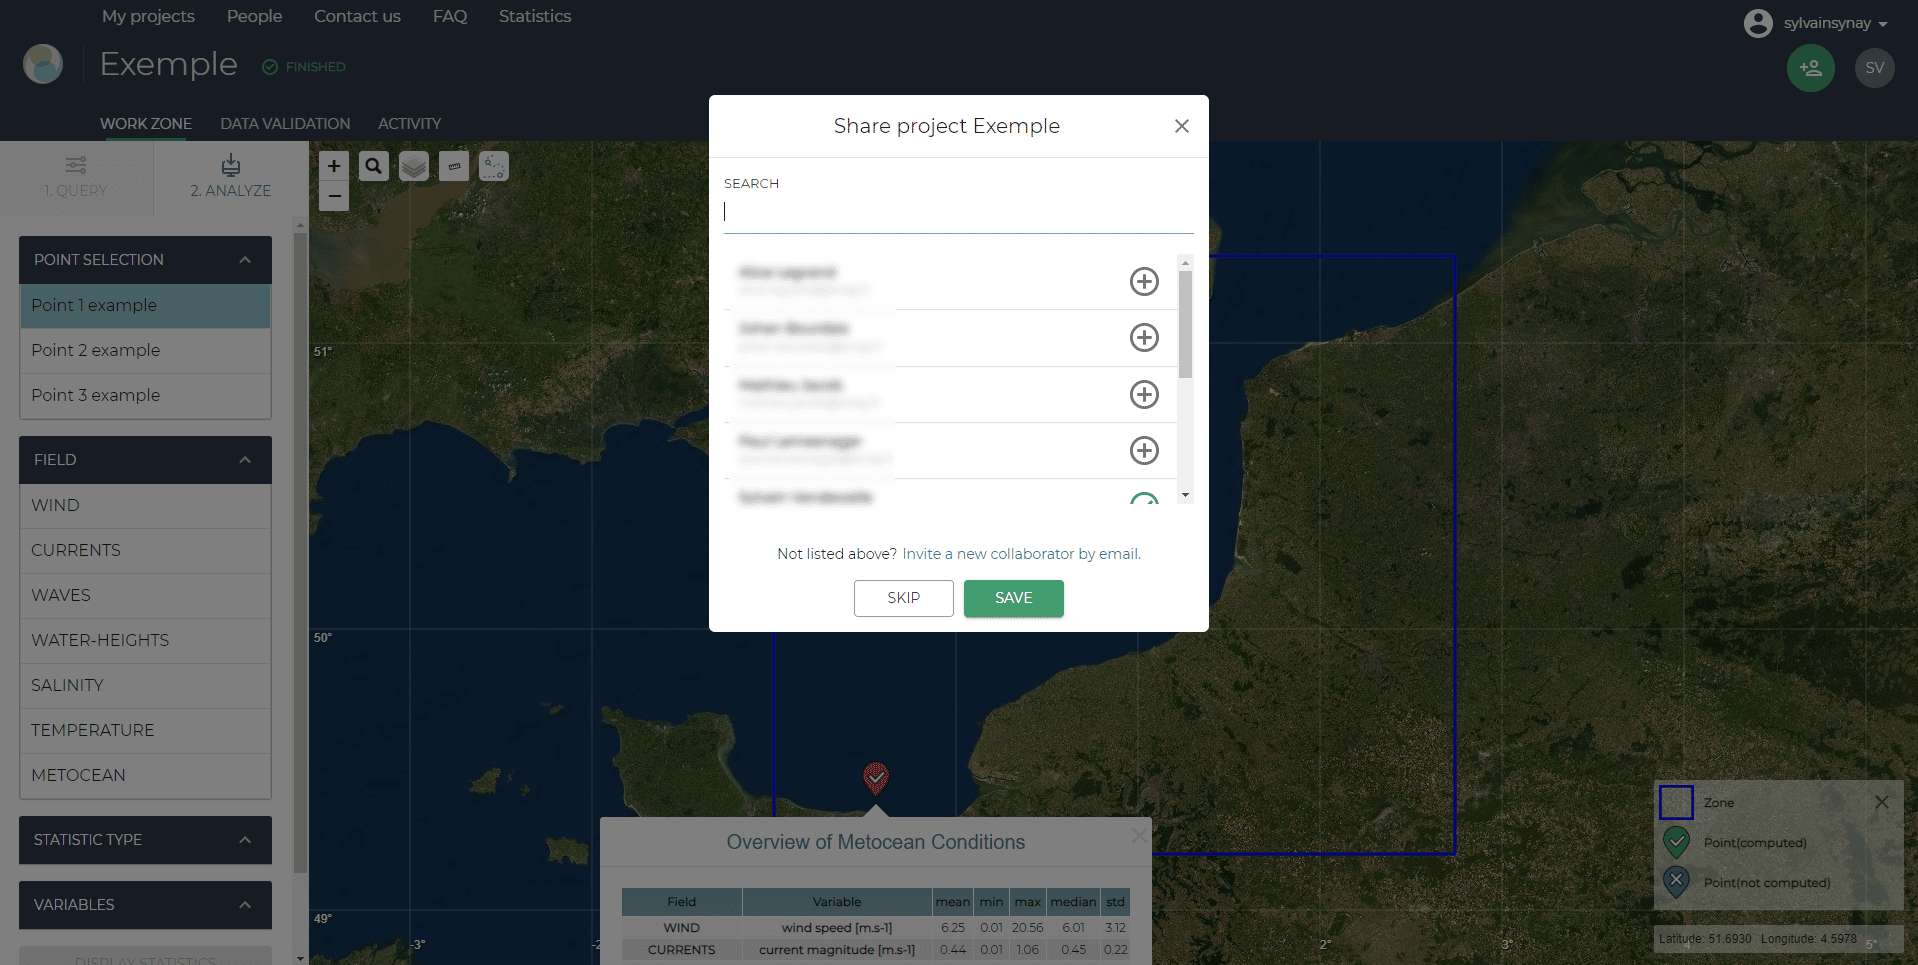Zoom in on the map
The width and height of the screenshot is (1918, 965).
click(x=334, y=166)
